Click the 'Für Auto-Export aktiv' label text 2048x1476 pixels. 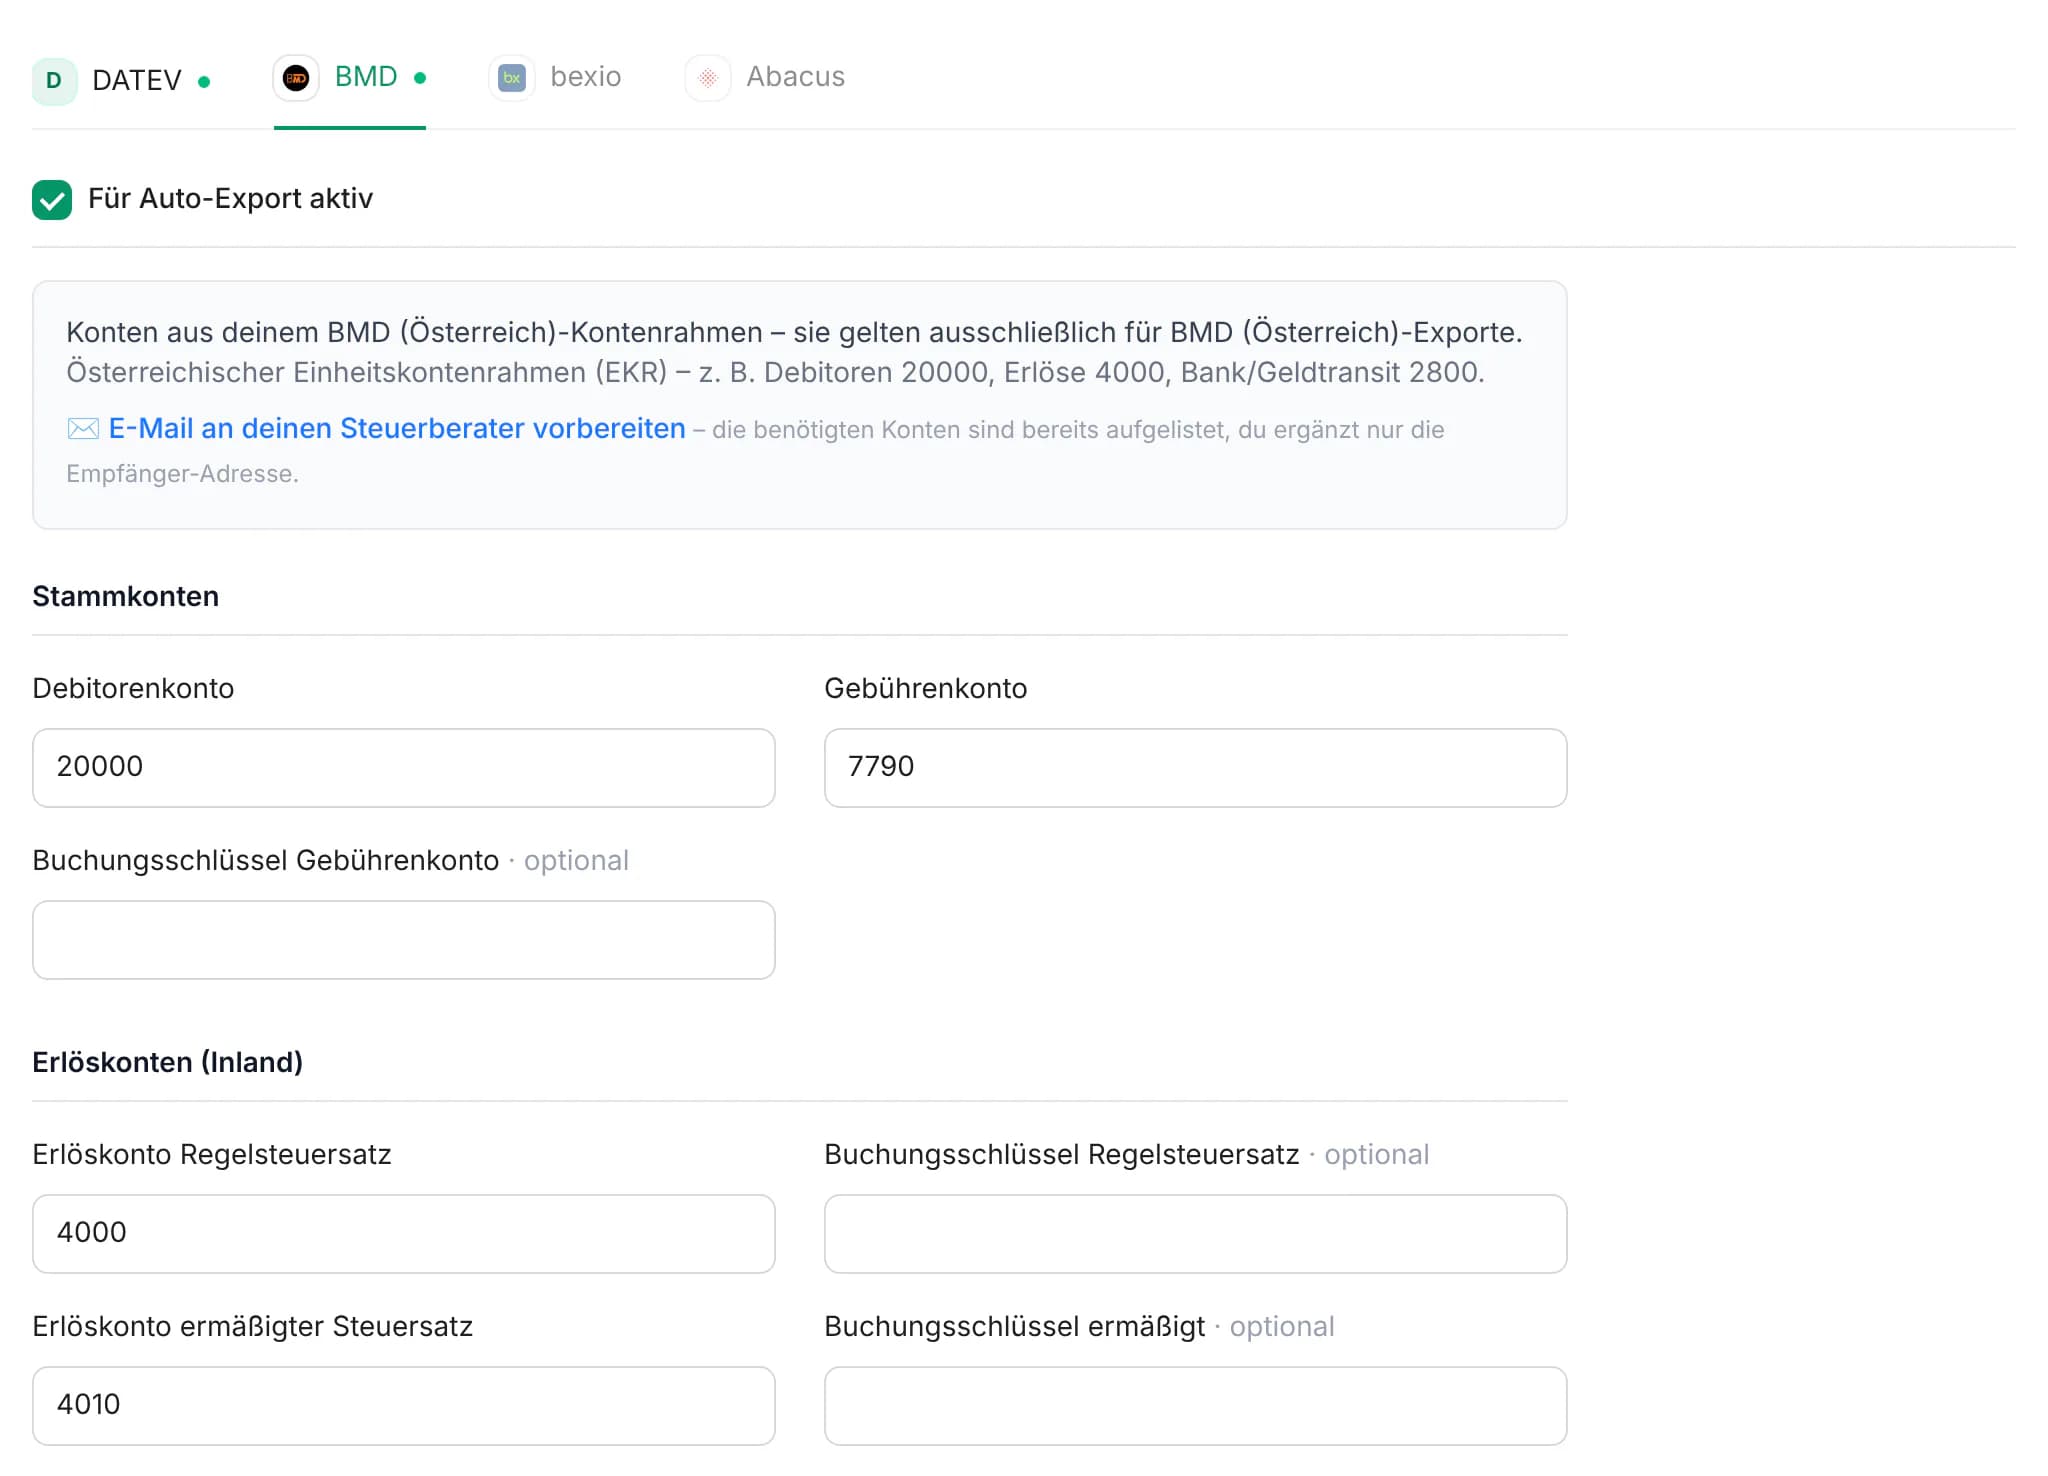231,198
